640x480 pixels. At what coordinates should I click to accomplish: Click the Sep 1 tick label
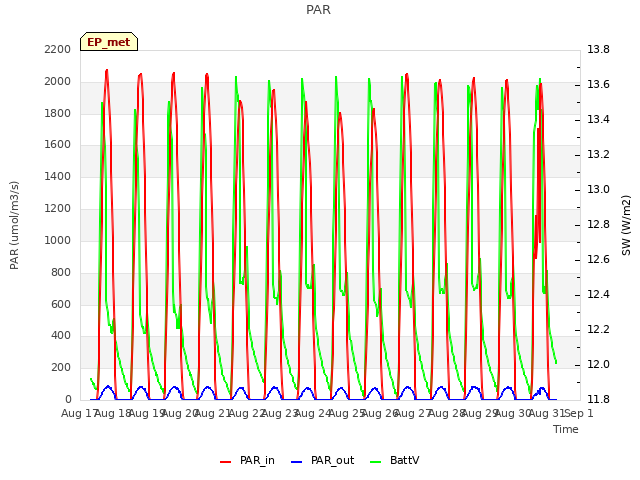pos(579,413)
